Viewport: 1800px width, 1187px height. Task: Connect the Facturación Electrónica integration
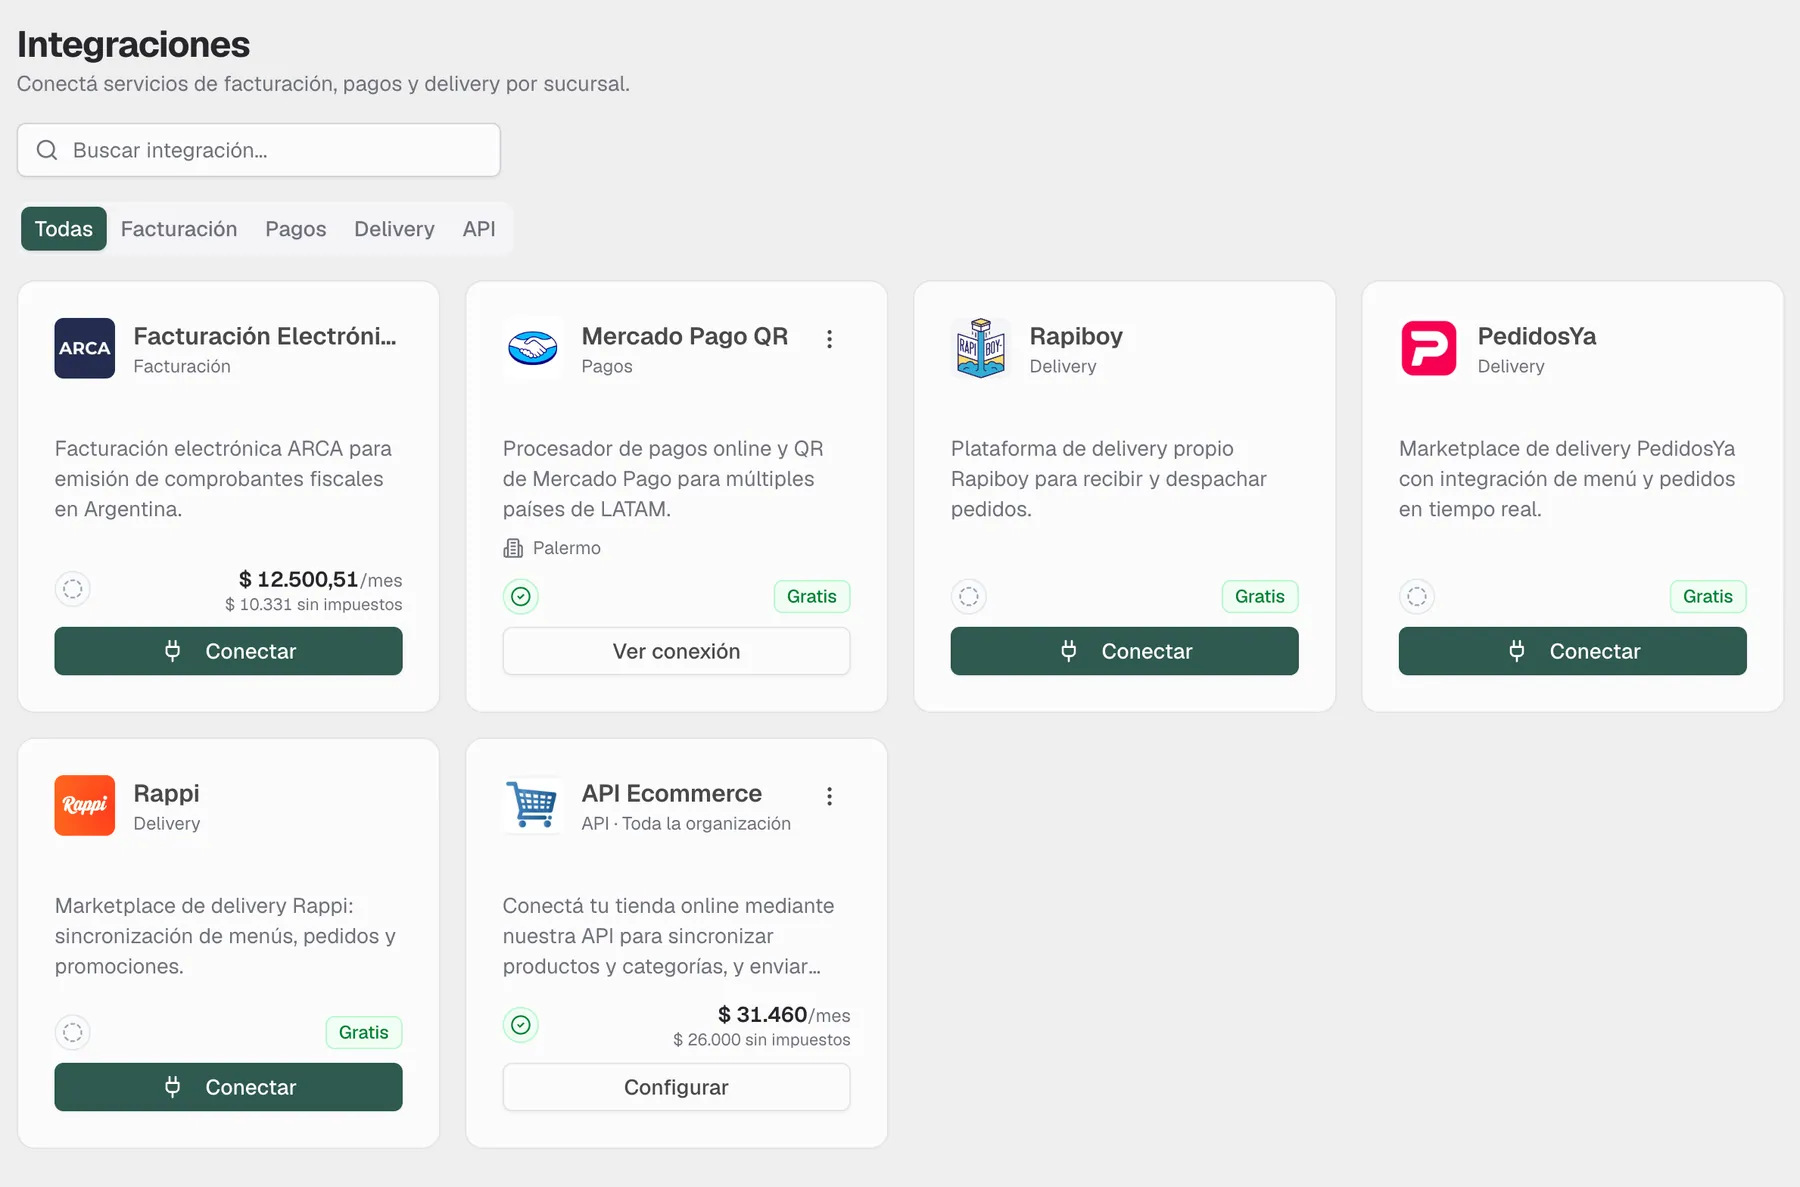pos(228,651)
